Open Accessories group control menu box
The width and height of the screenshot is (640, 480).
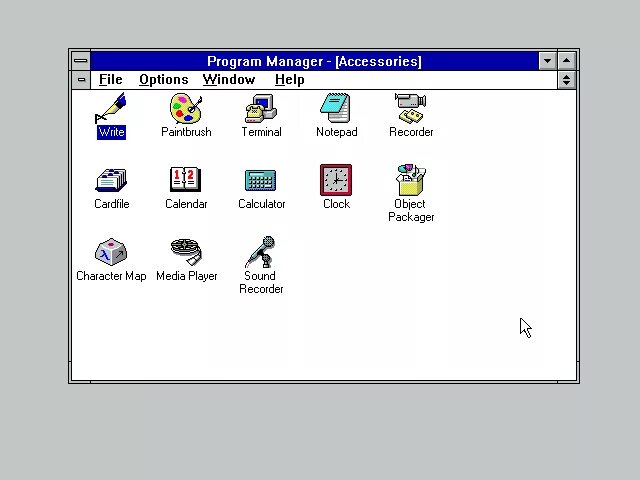(x=81, y=80)
